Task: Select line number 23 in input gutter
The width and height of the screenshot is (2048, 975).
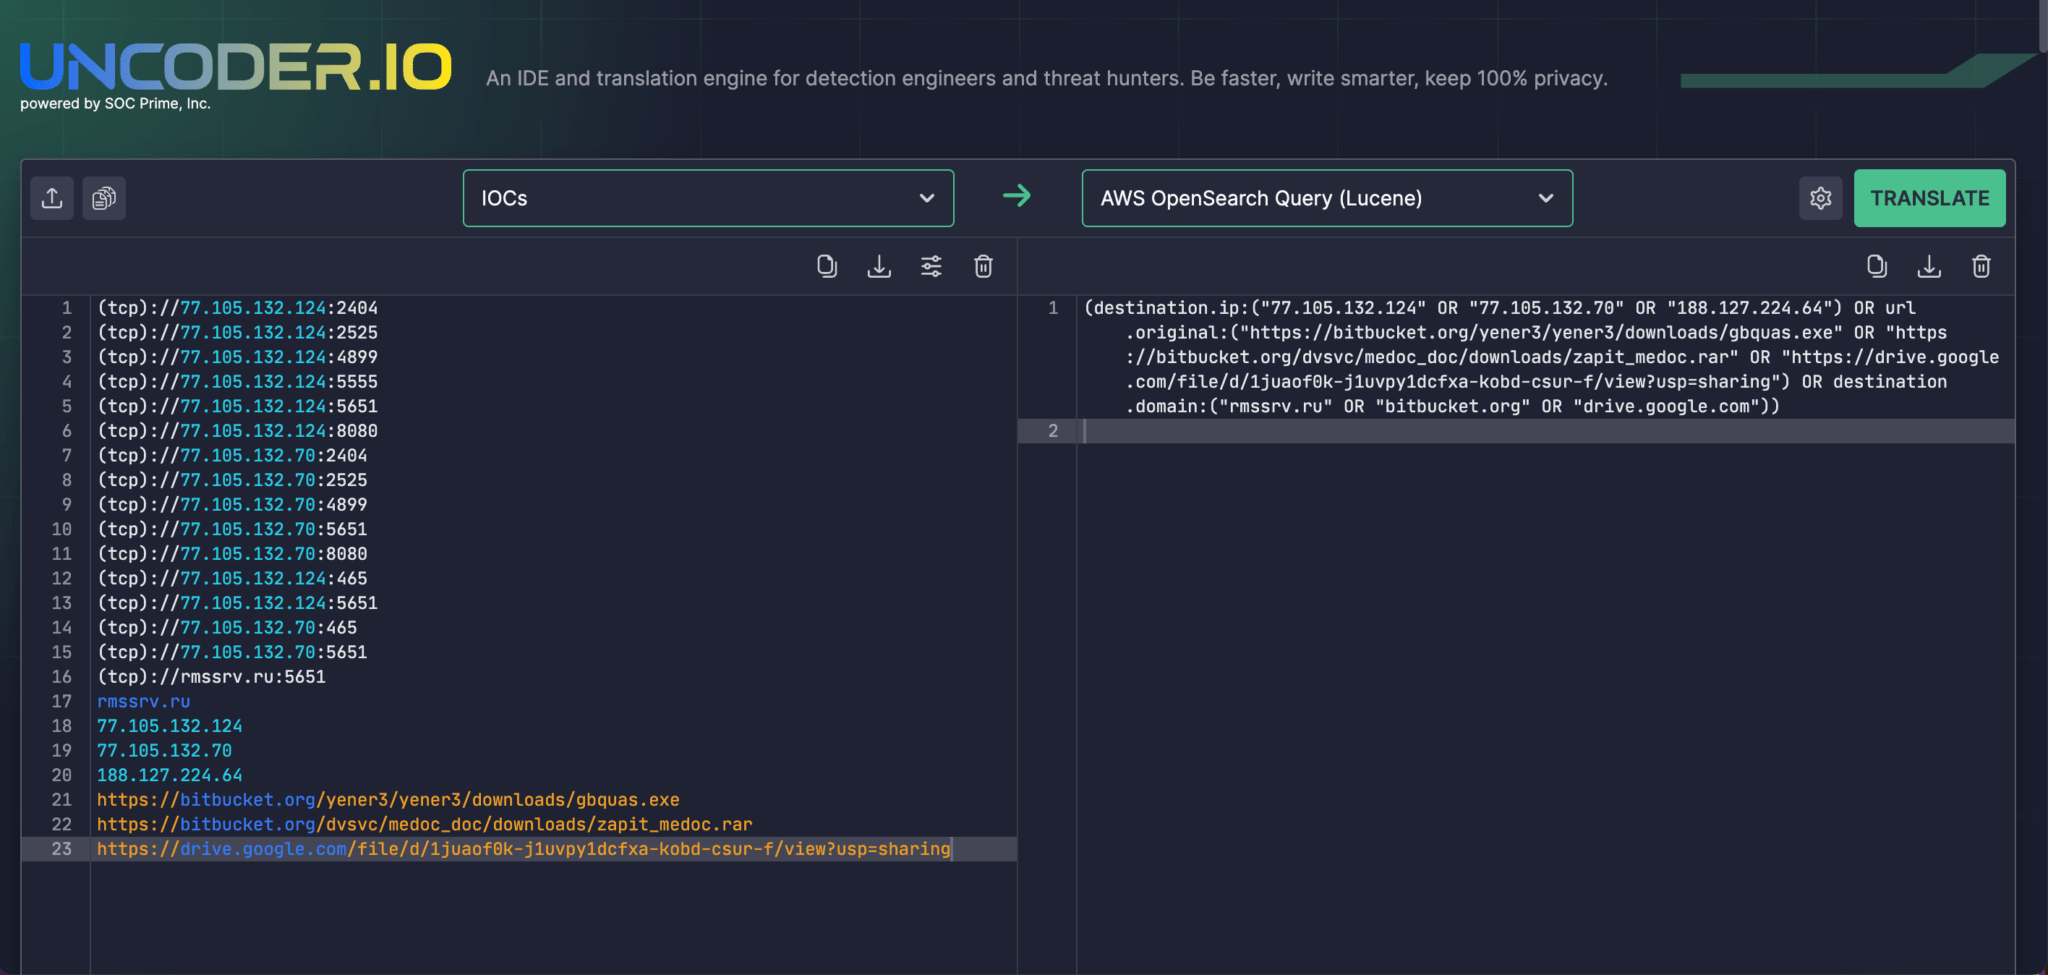Action: 62,849
